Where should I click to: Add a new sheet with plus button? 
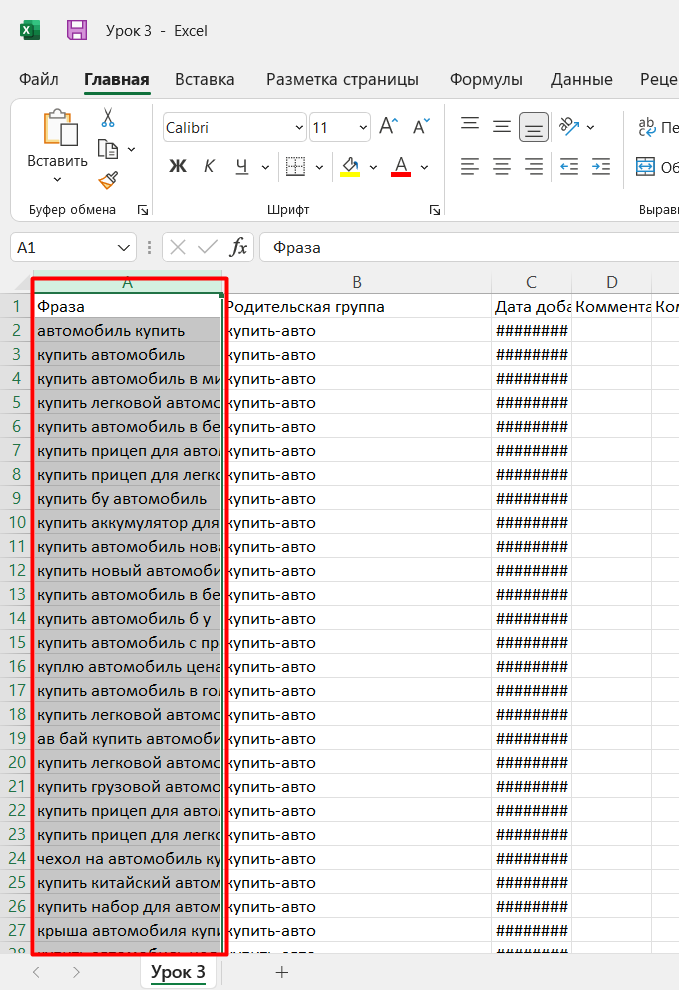tap(282, 972)
